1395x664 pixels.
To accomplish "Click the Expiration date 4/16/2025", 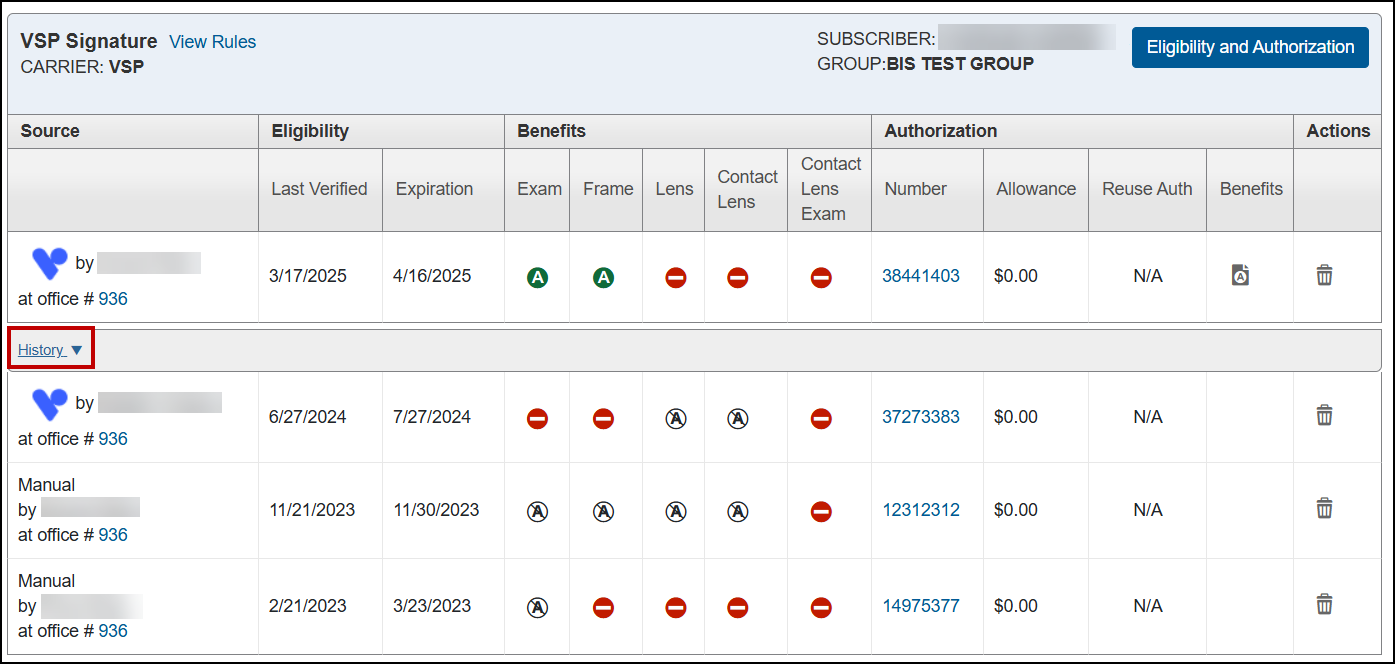I will pyautogui.click(x=432, y=276).
